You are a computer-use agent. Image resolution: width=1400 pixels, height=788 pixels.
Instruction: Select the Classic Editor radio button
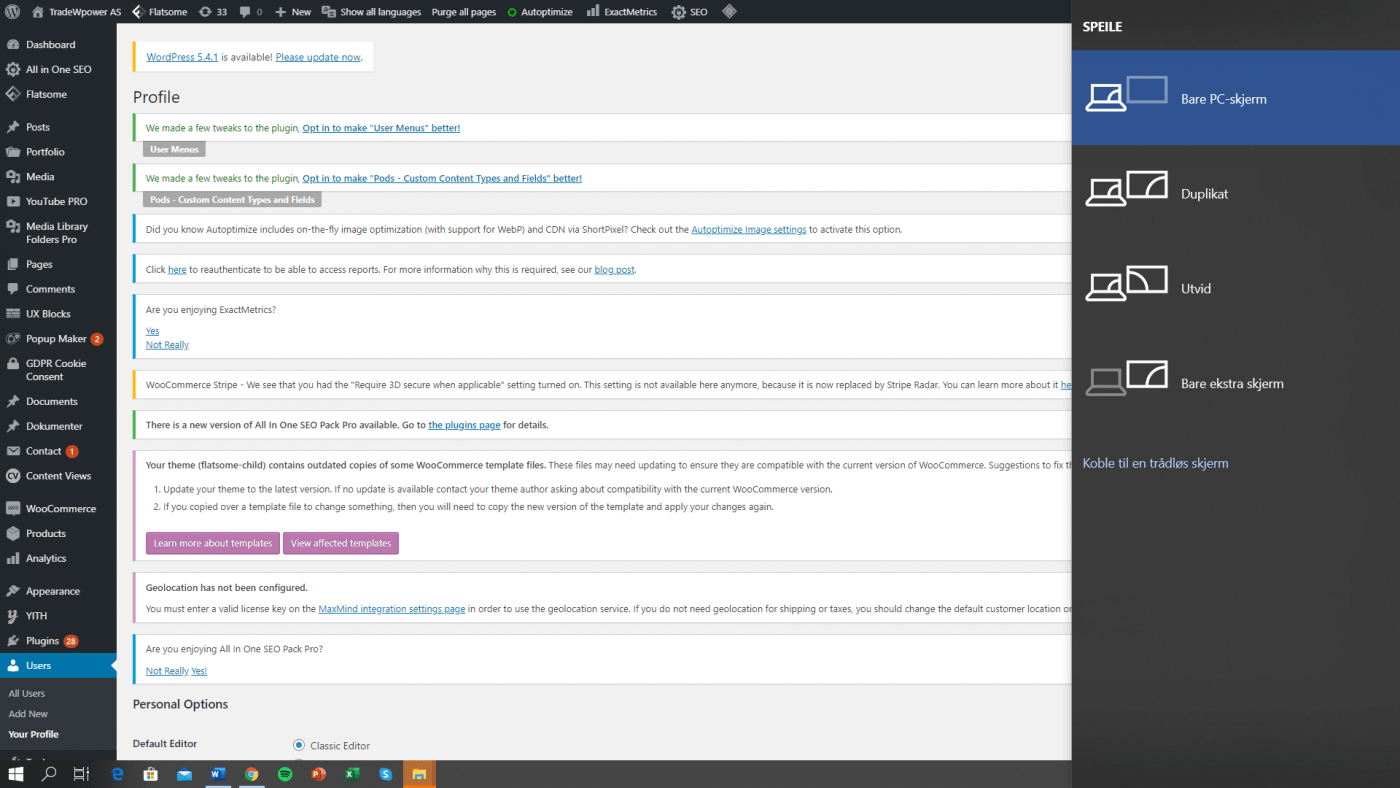pos(299,745)
